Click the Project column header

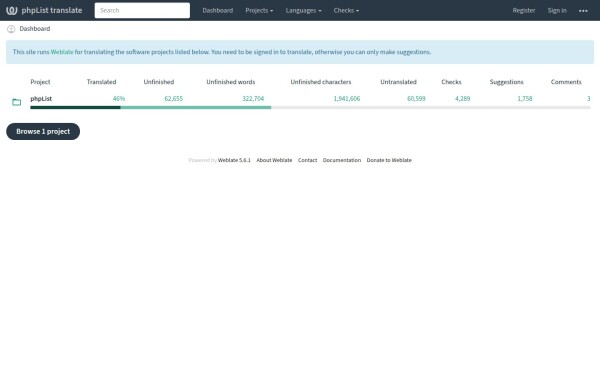pos(40,82)
